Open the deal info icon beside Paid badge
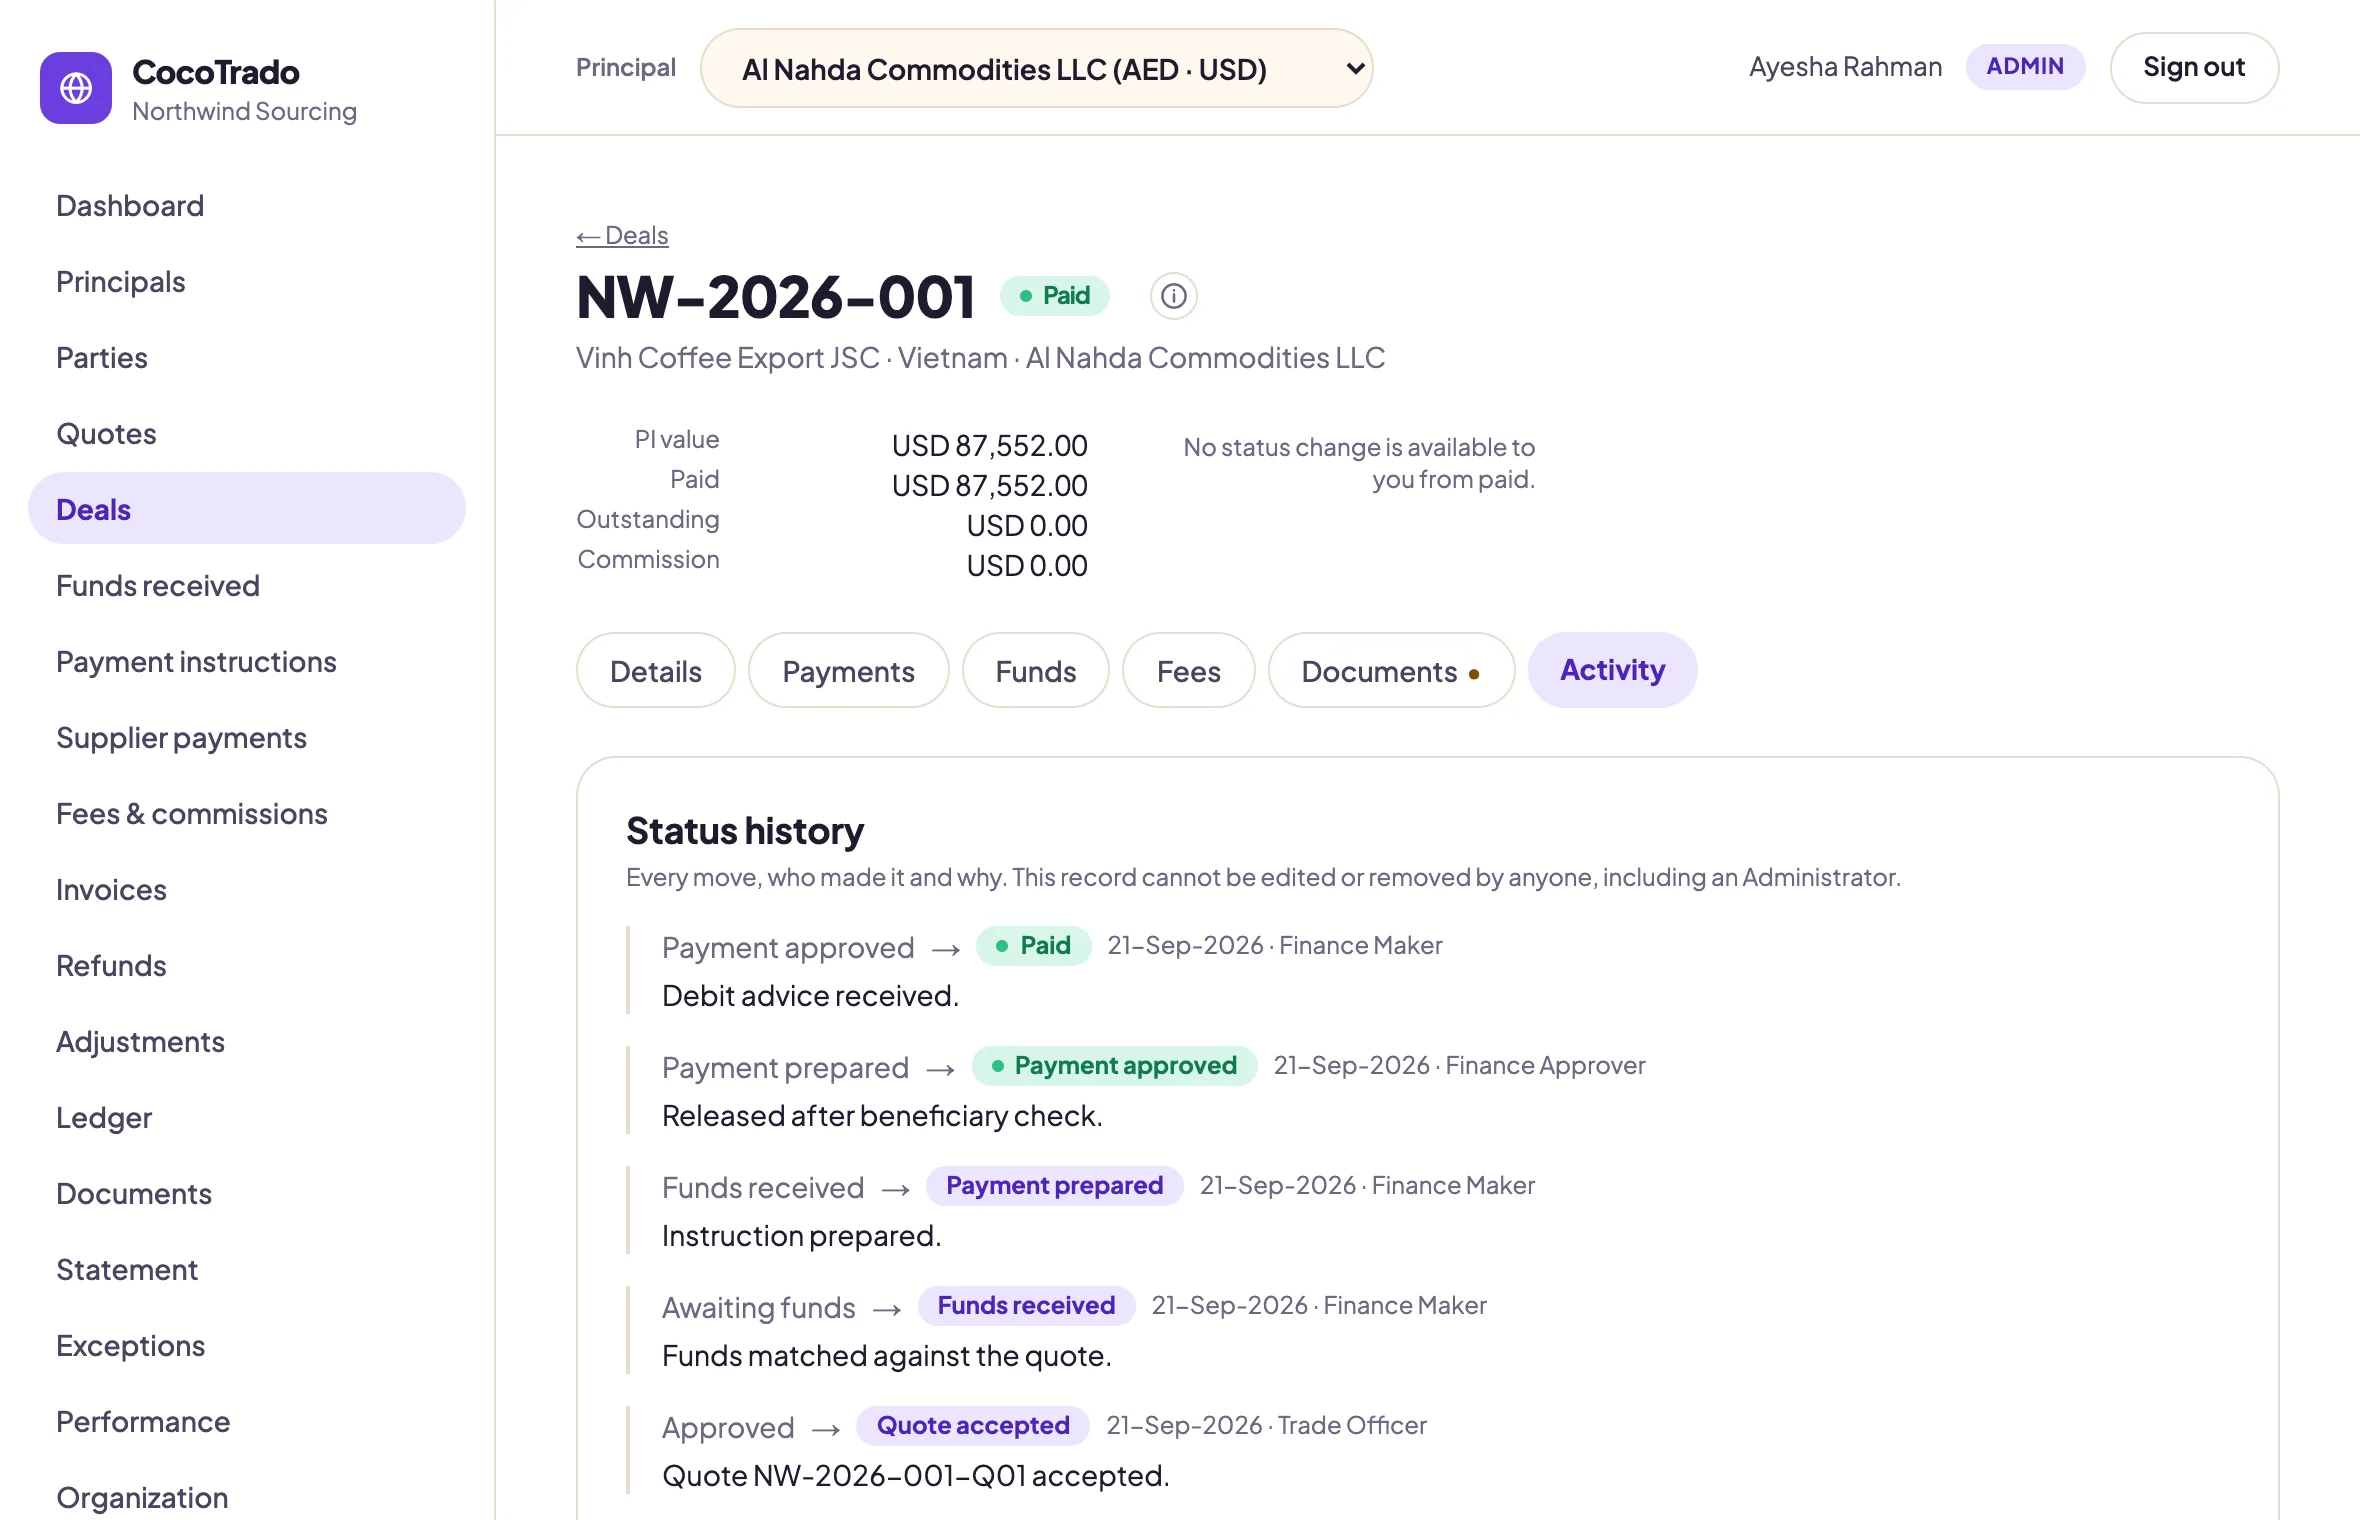2360x1520 pixels. (1173, 296)
